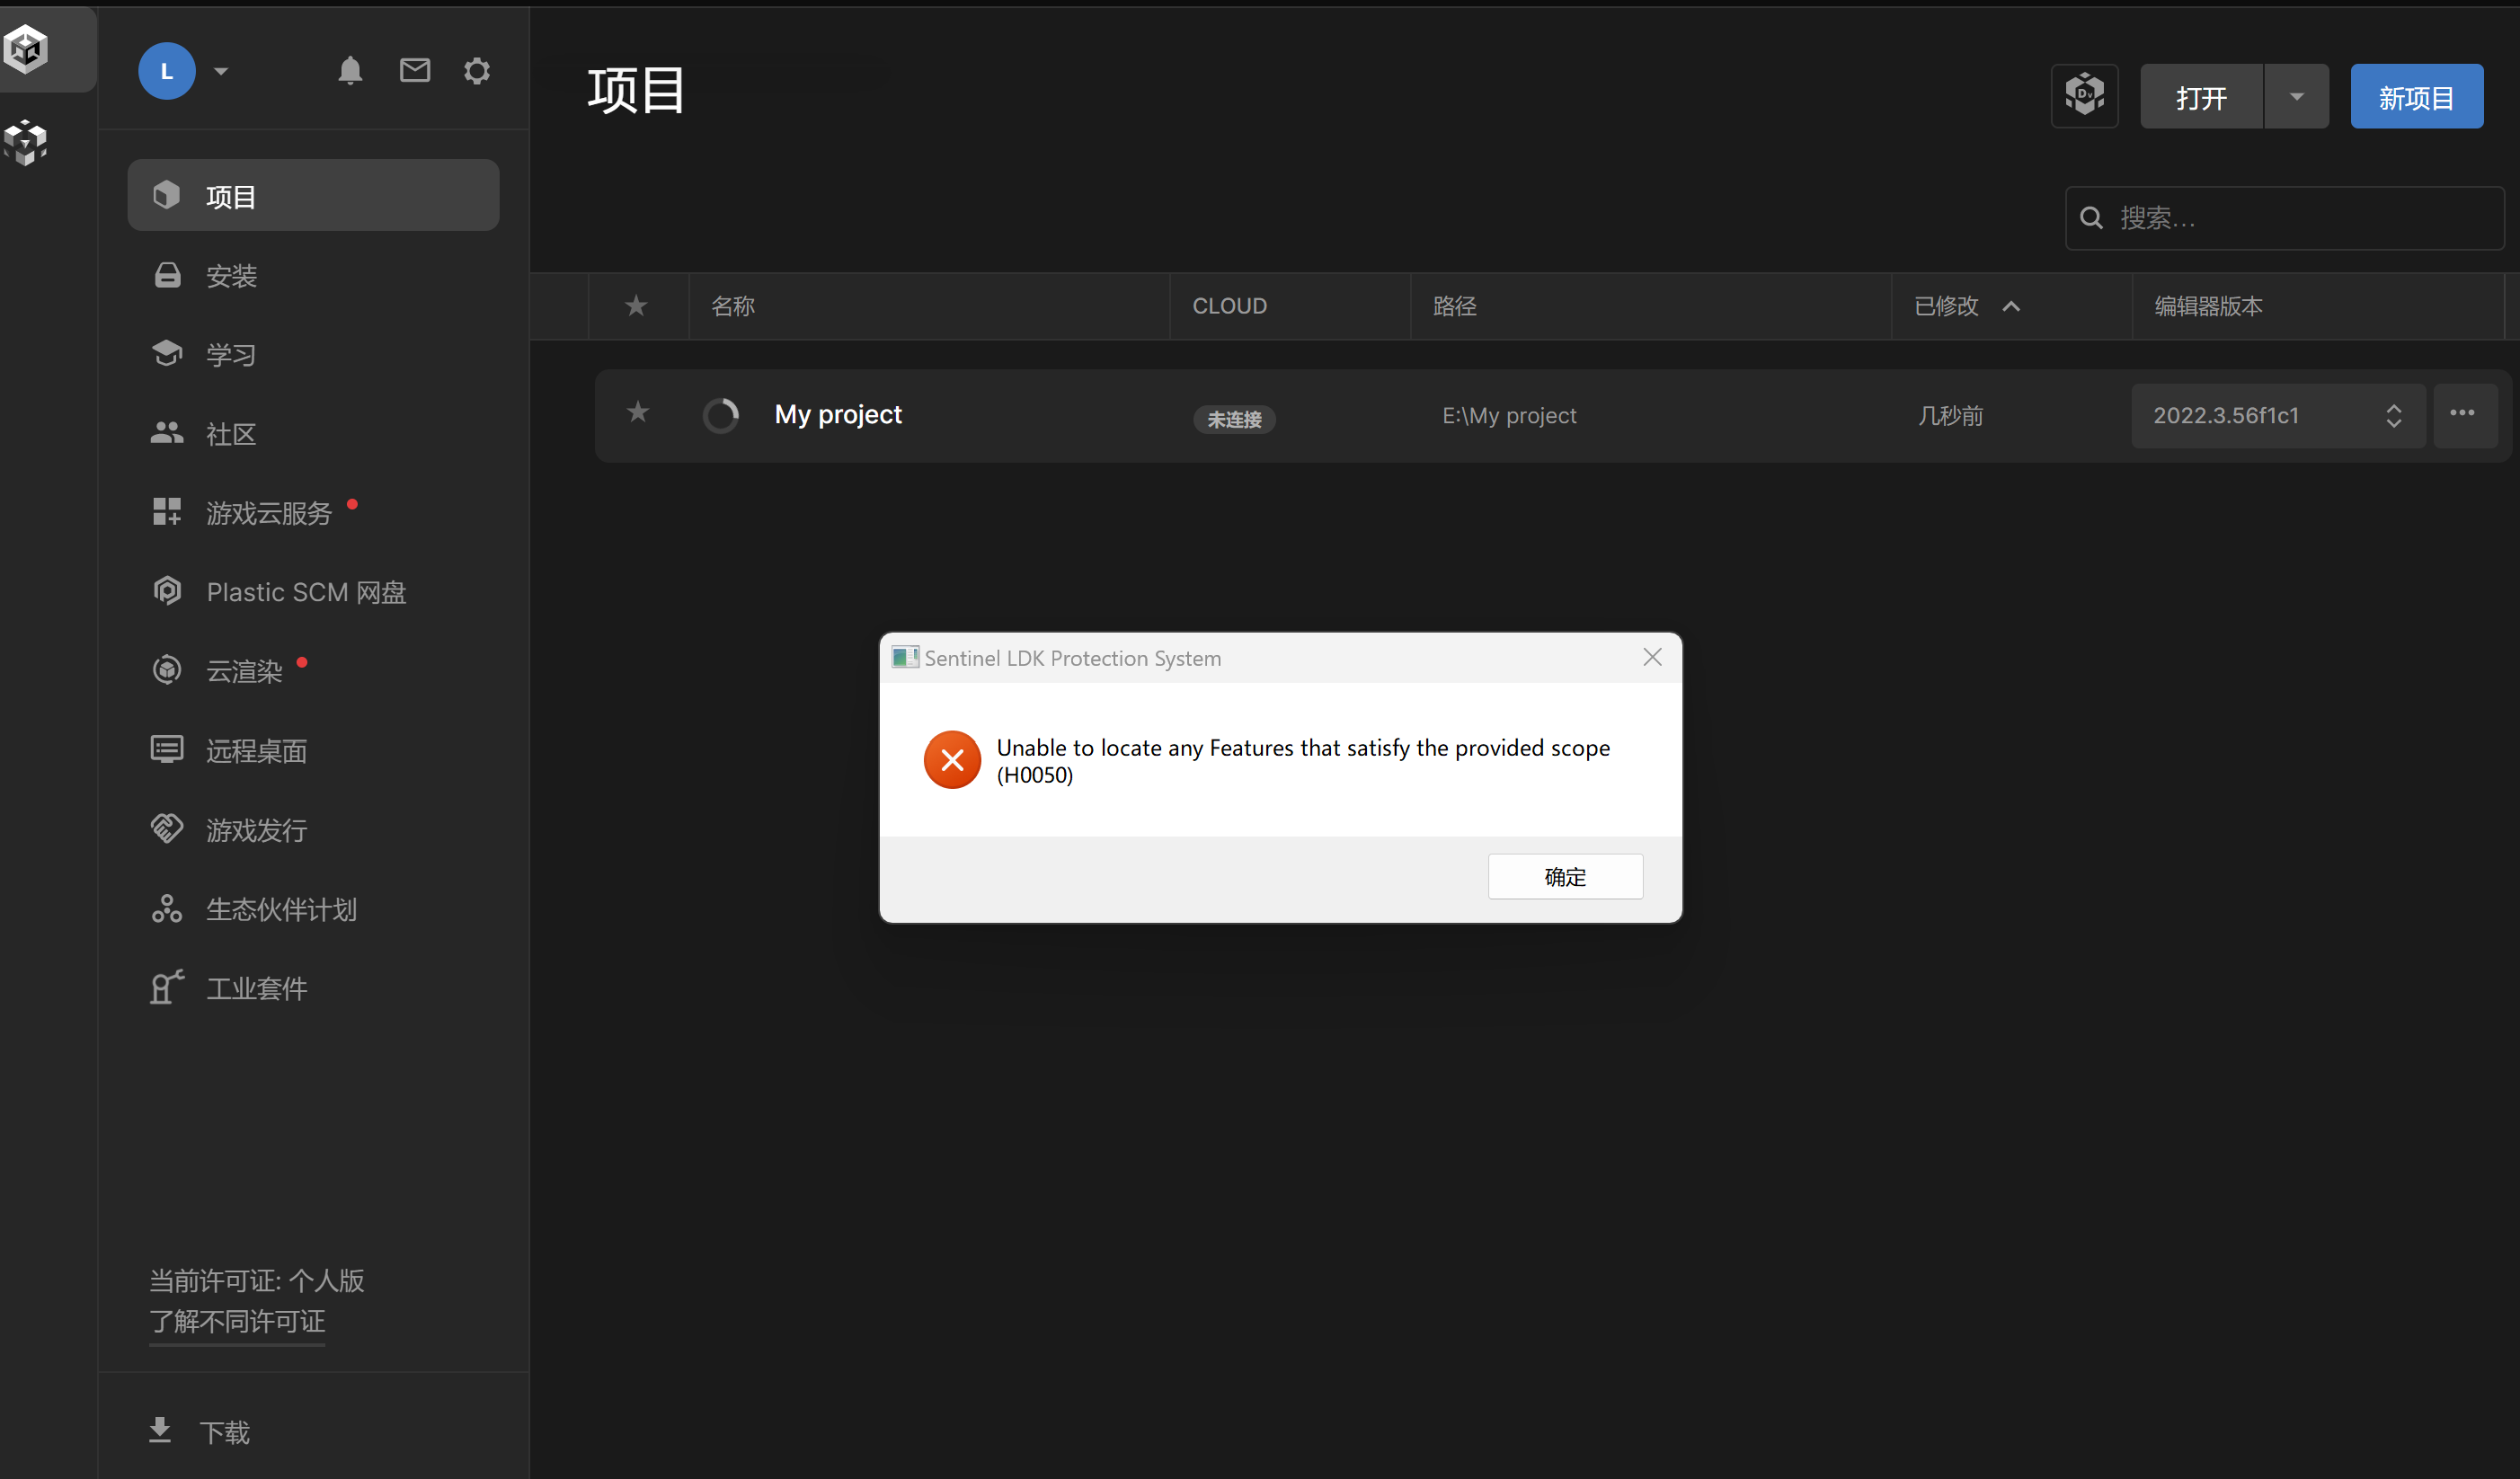The width and height of the screenshot is (2520, 1479).
Task: Focus the 搜索 search field
Action: click(x=2284, y=218)
